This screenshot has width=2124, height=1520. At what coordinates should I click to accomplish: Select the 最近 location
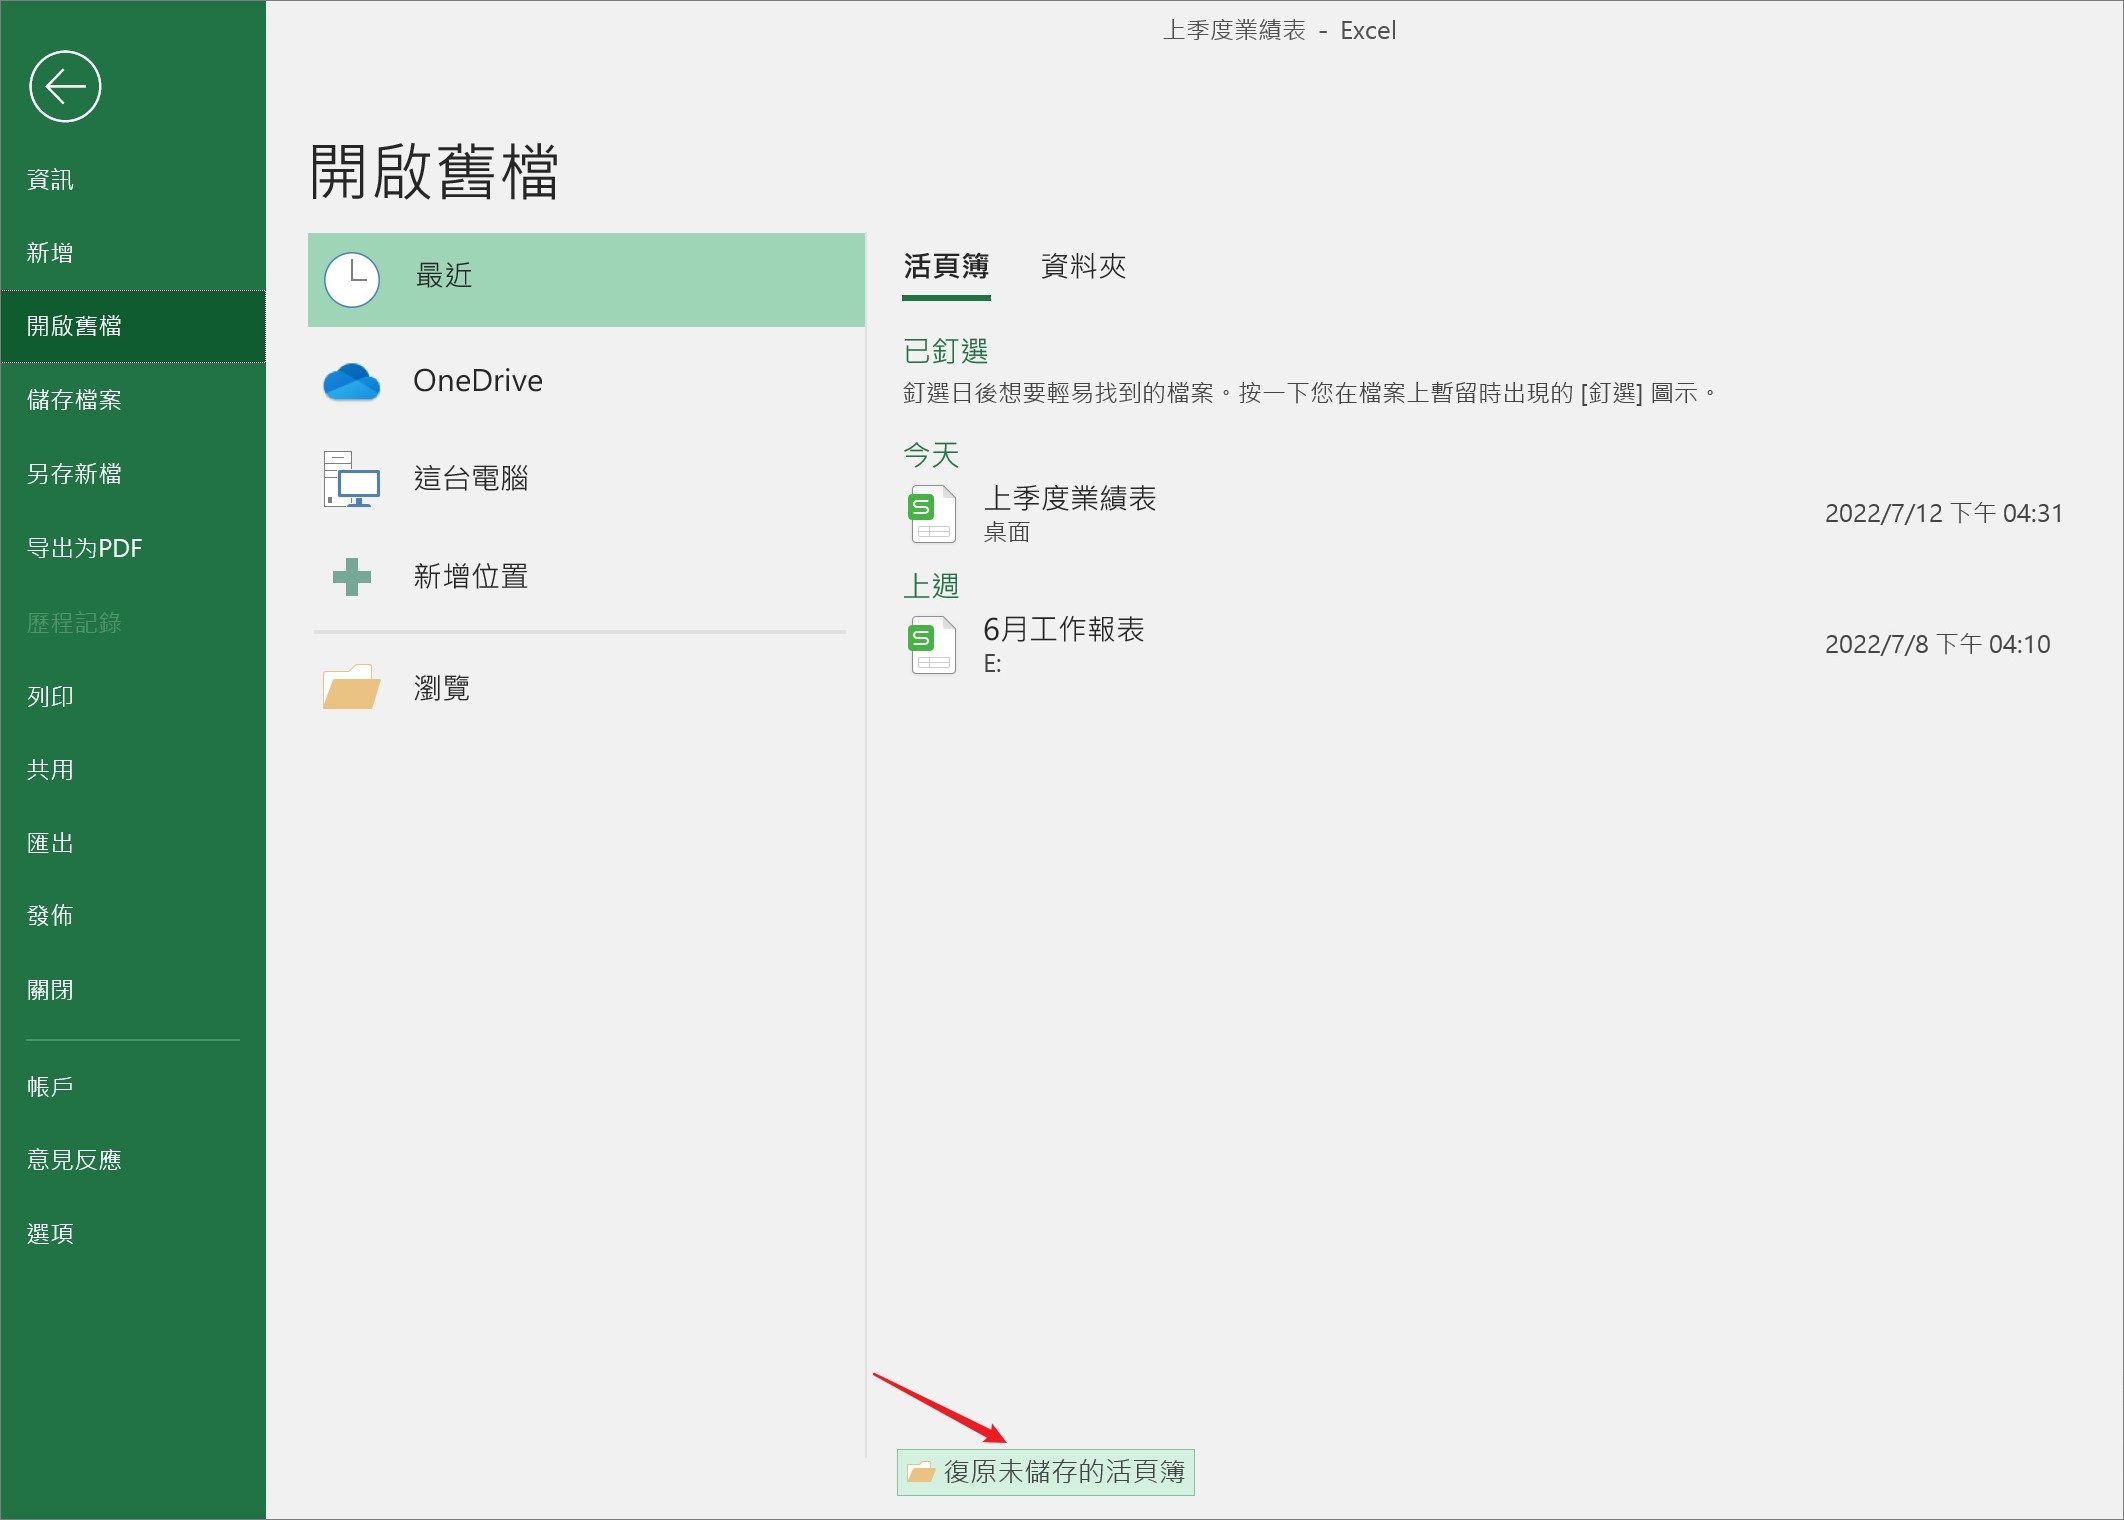586,280
